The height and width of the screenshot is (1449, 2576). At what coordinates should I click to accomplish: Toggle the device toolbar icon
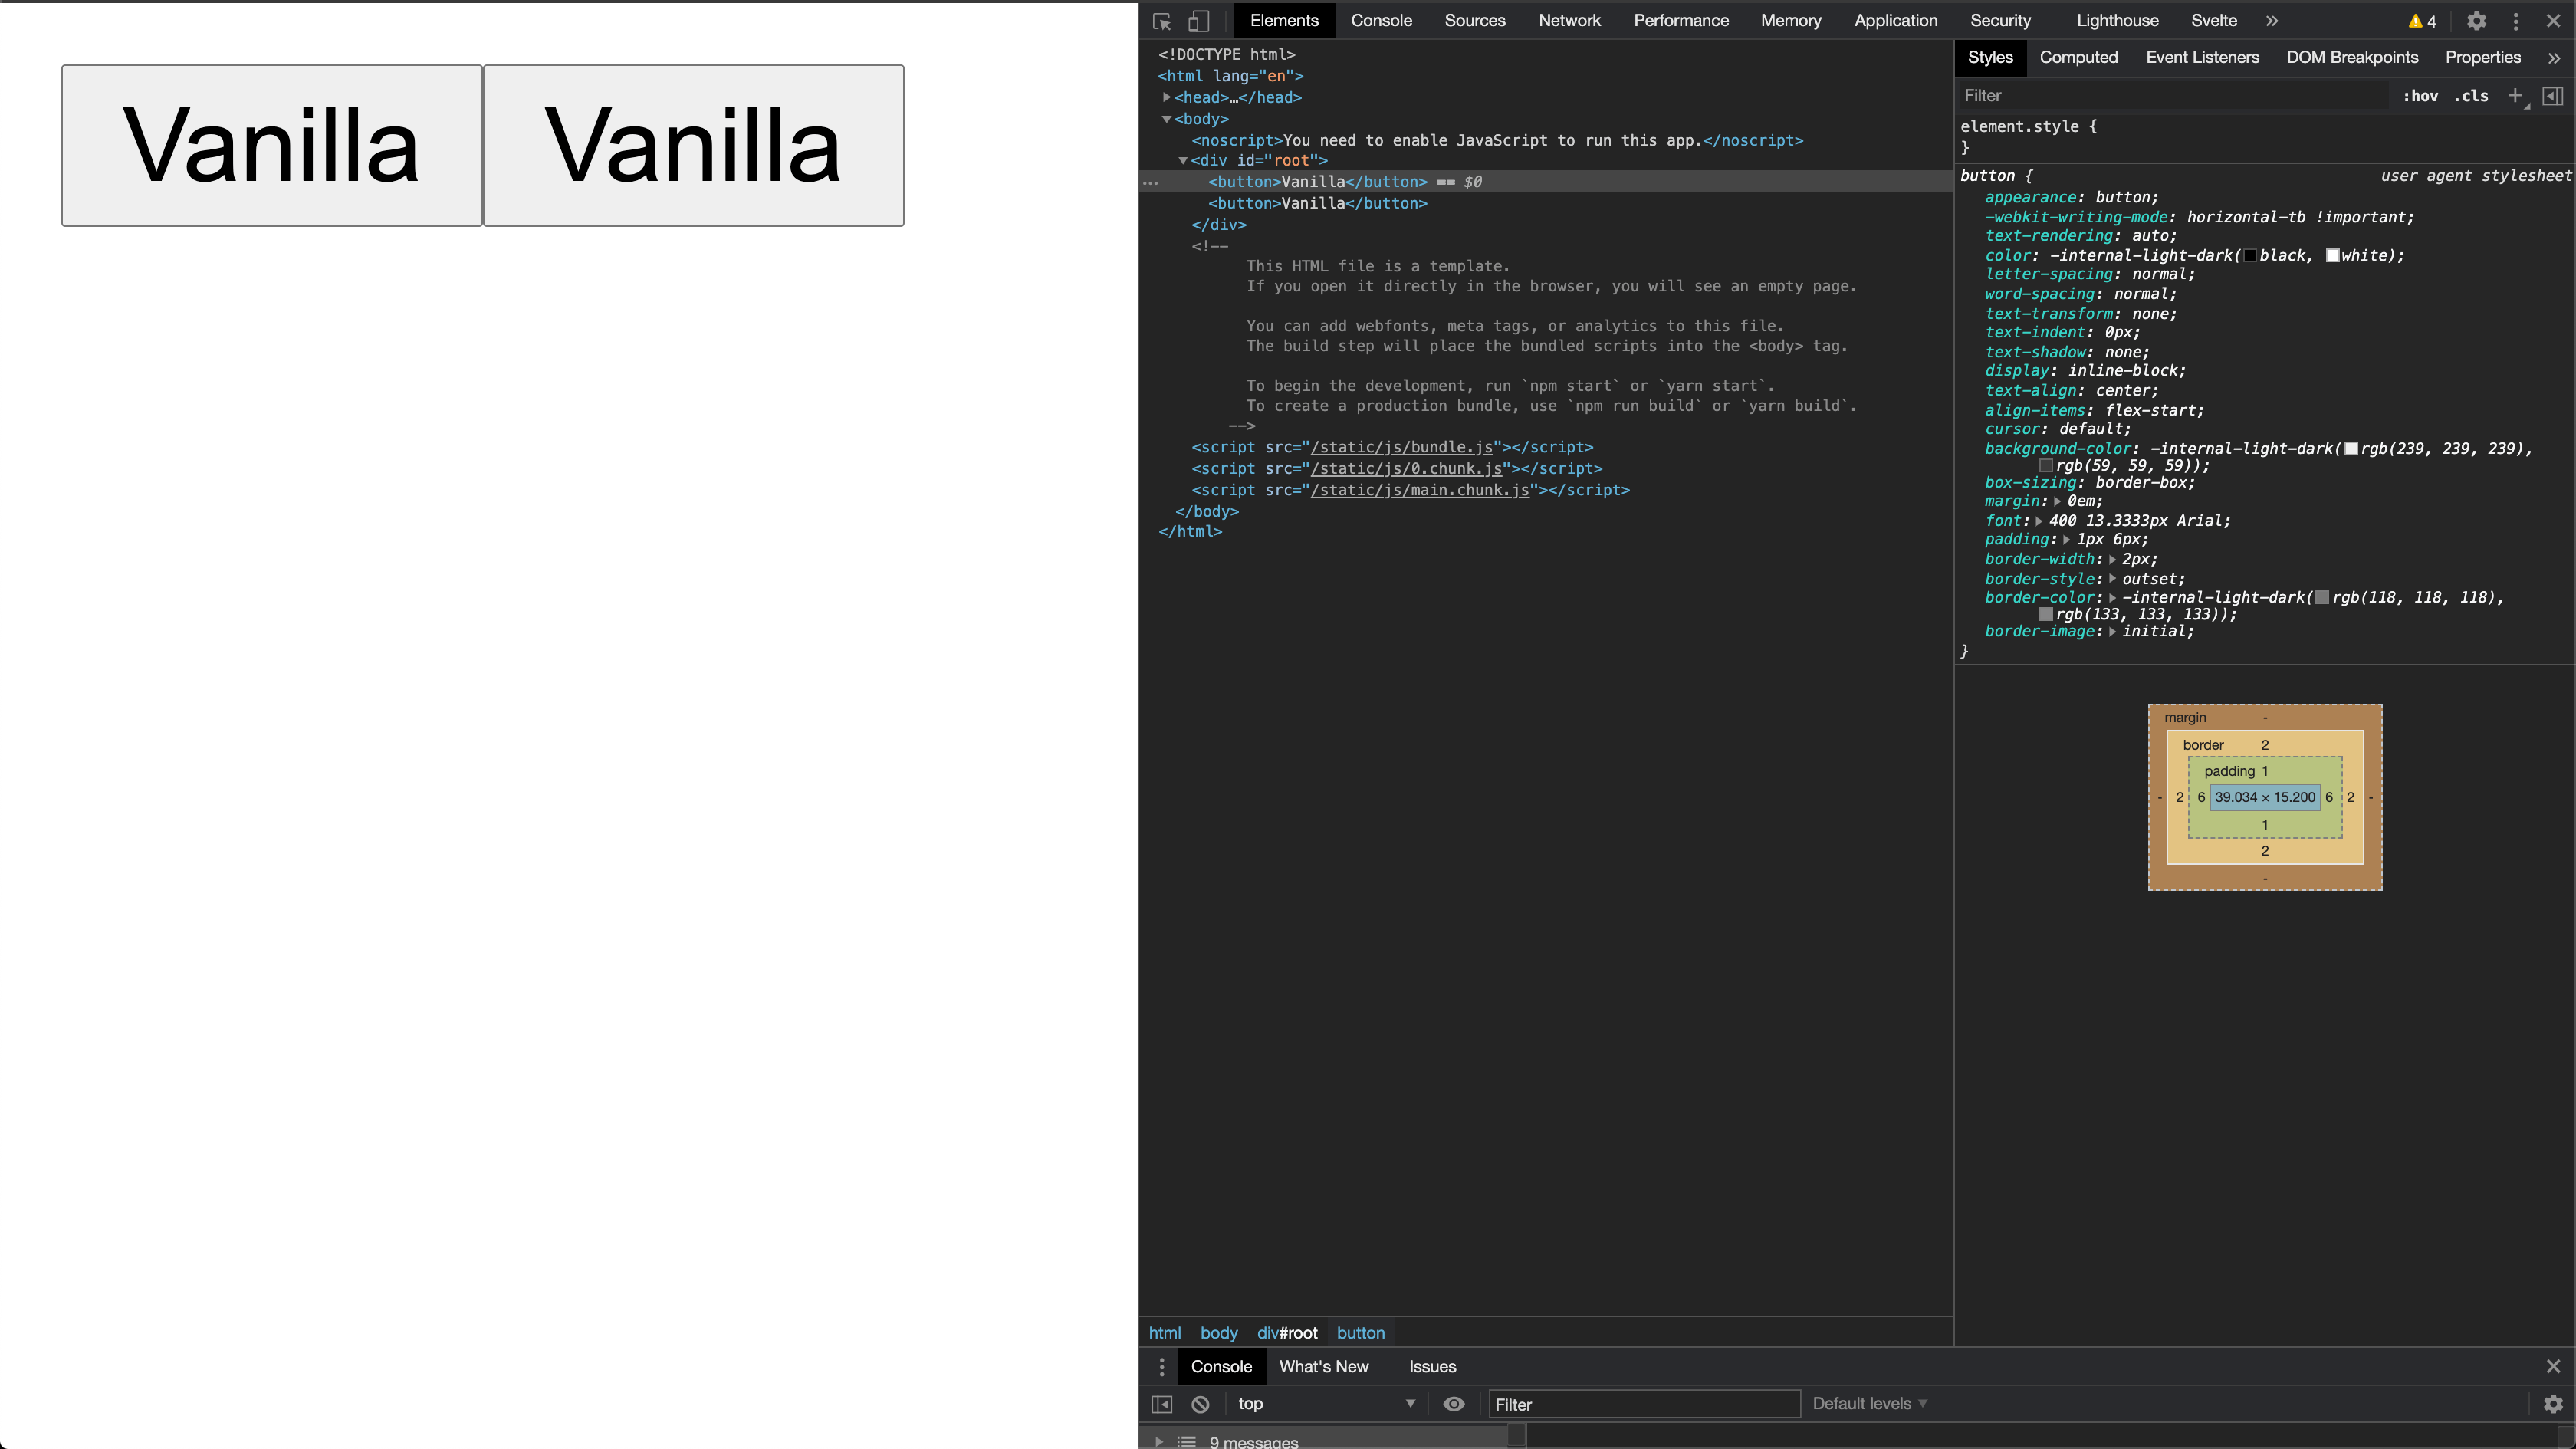click(x=1198, y=21)
